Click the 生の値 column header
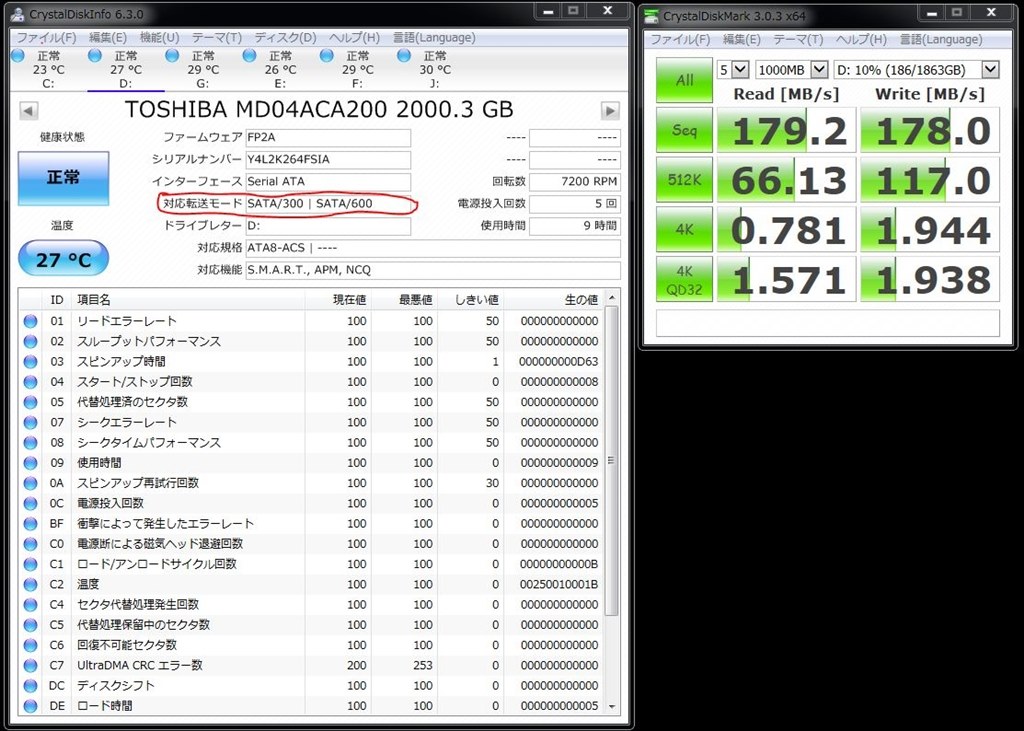The image size is (1024, 731). pos(554,299)
